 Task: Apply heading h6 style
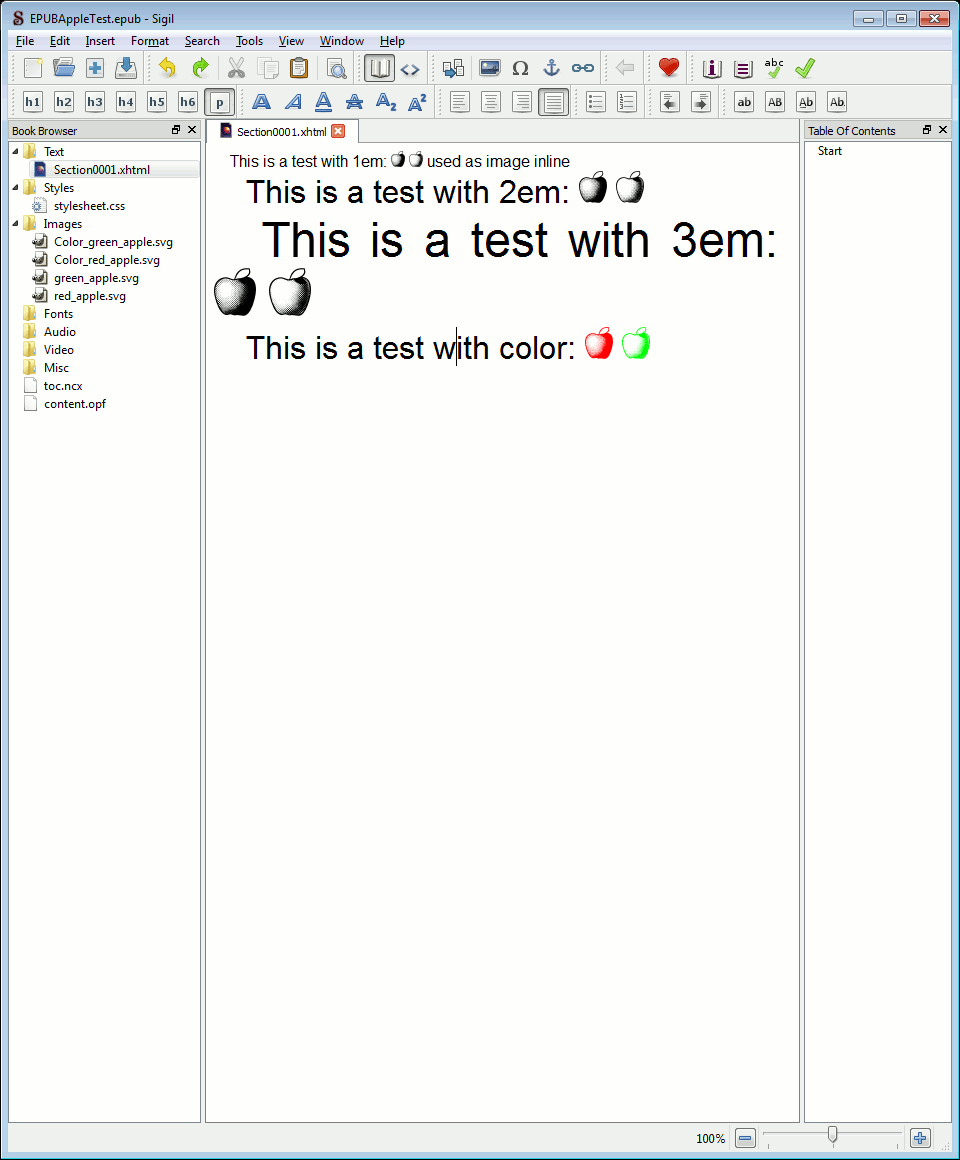(188, 102)
